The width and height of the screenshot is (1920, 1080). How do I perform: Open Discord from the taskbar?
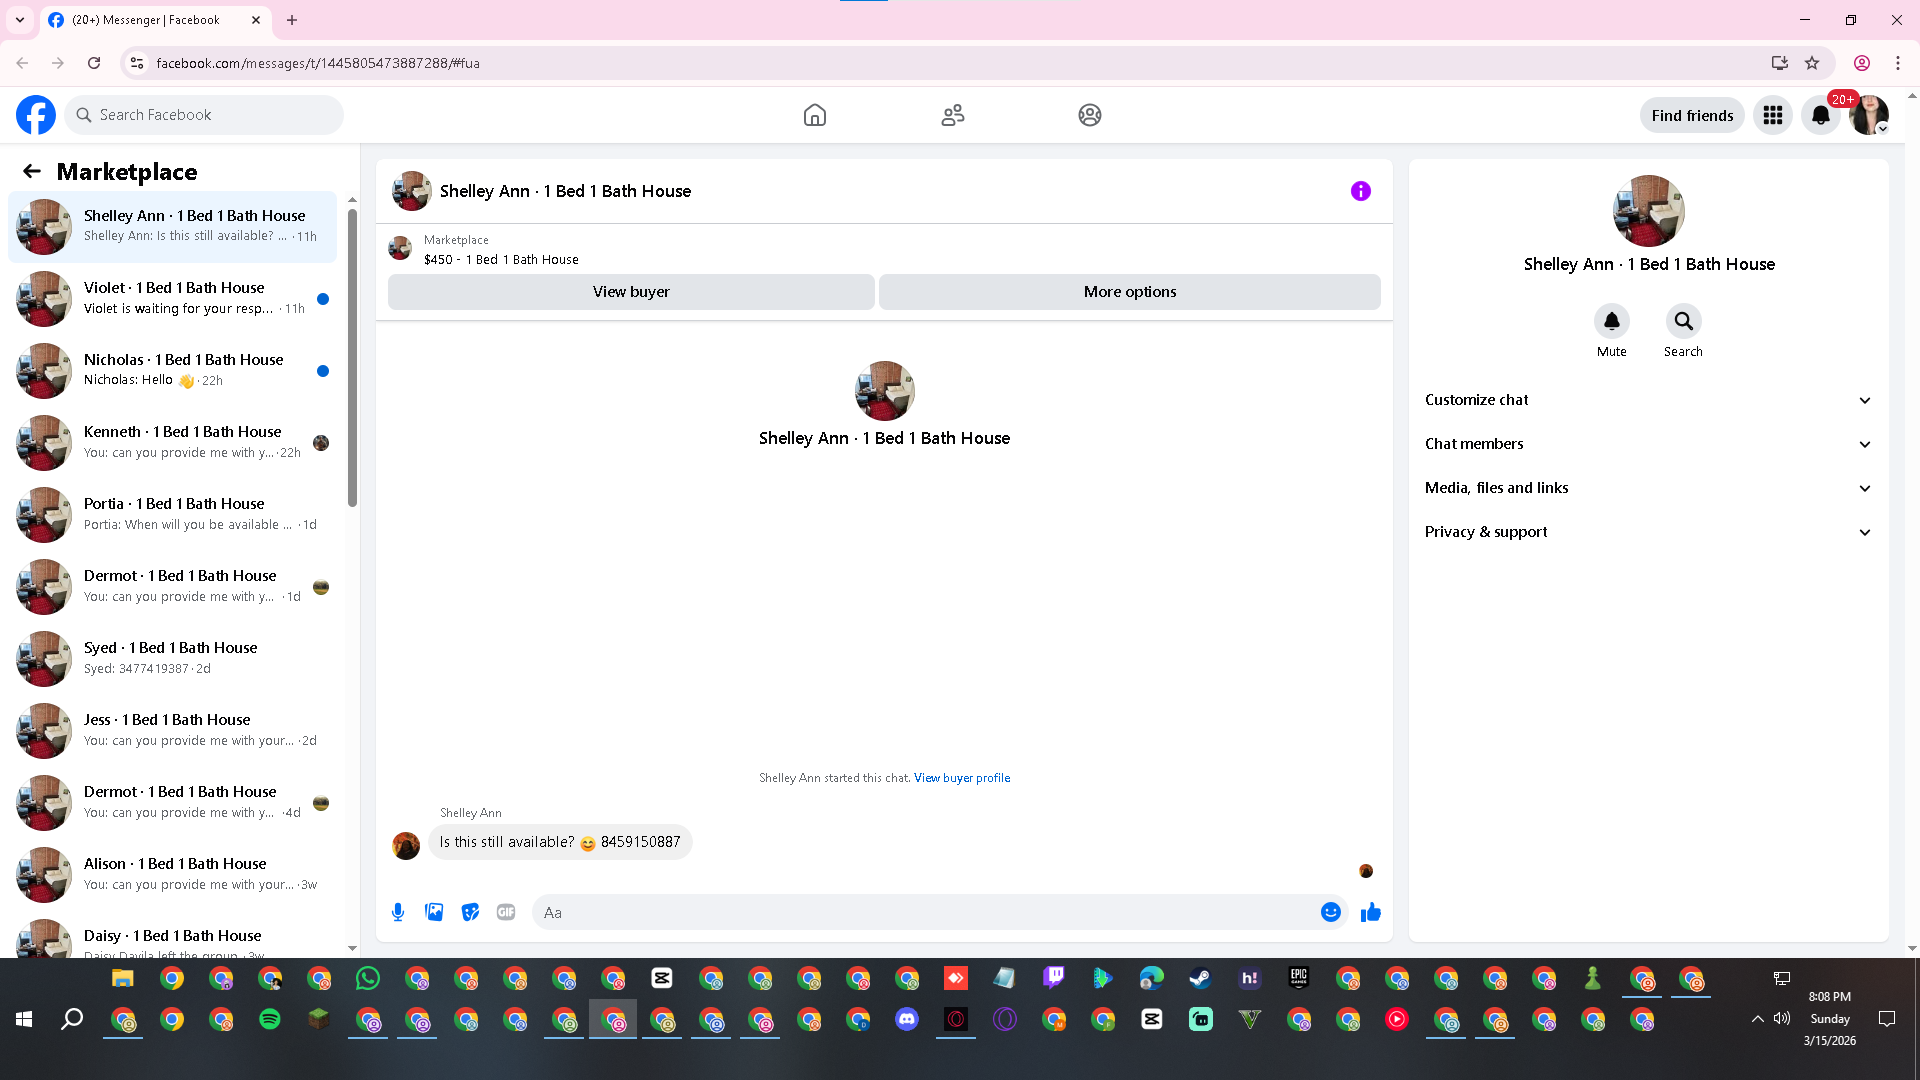(x=907, y=1019)
